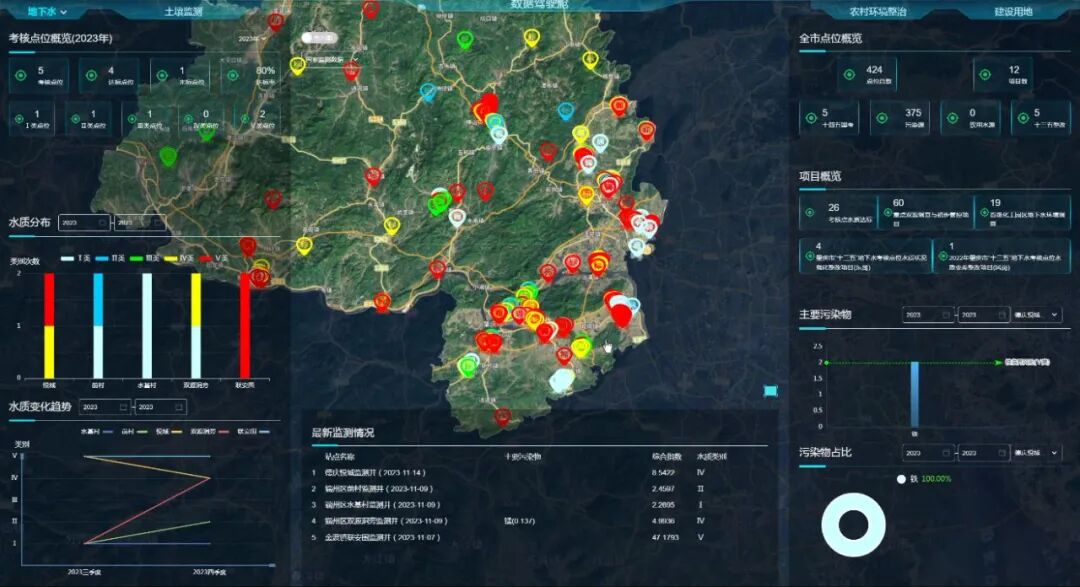Image resolution: width=1080 pixels, height=587 pixels.
Task: Switch to 土壤监测 tab
Action: coord(183,12)
